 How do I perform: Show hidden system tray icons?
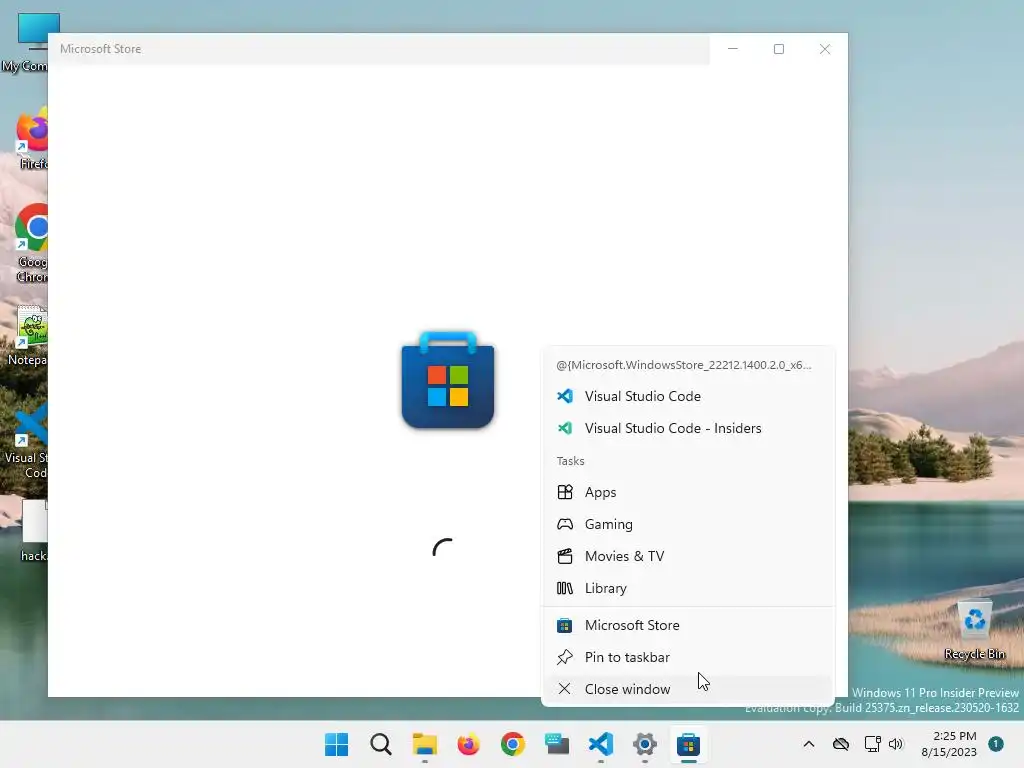click(808, 744)
